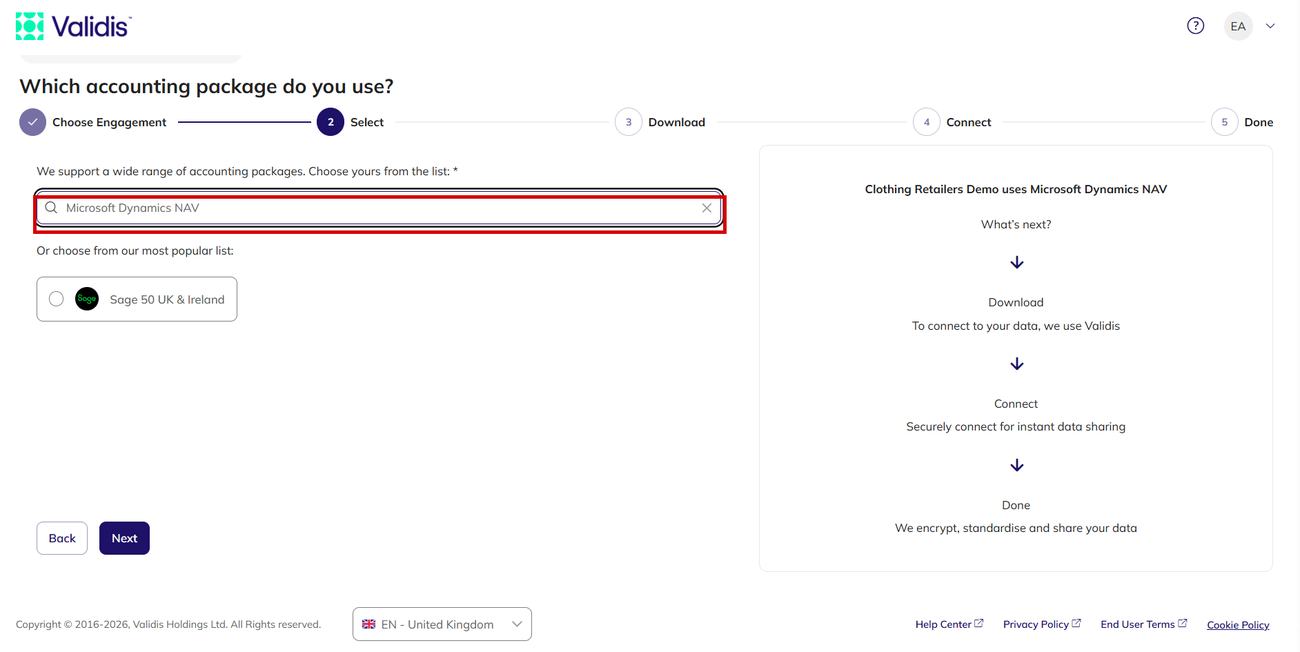Clear the Microsoft Dynamics NAV search field

[x=707, y=208]
